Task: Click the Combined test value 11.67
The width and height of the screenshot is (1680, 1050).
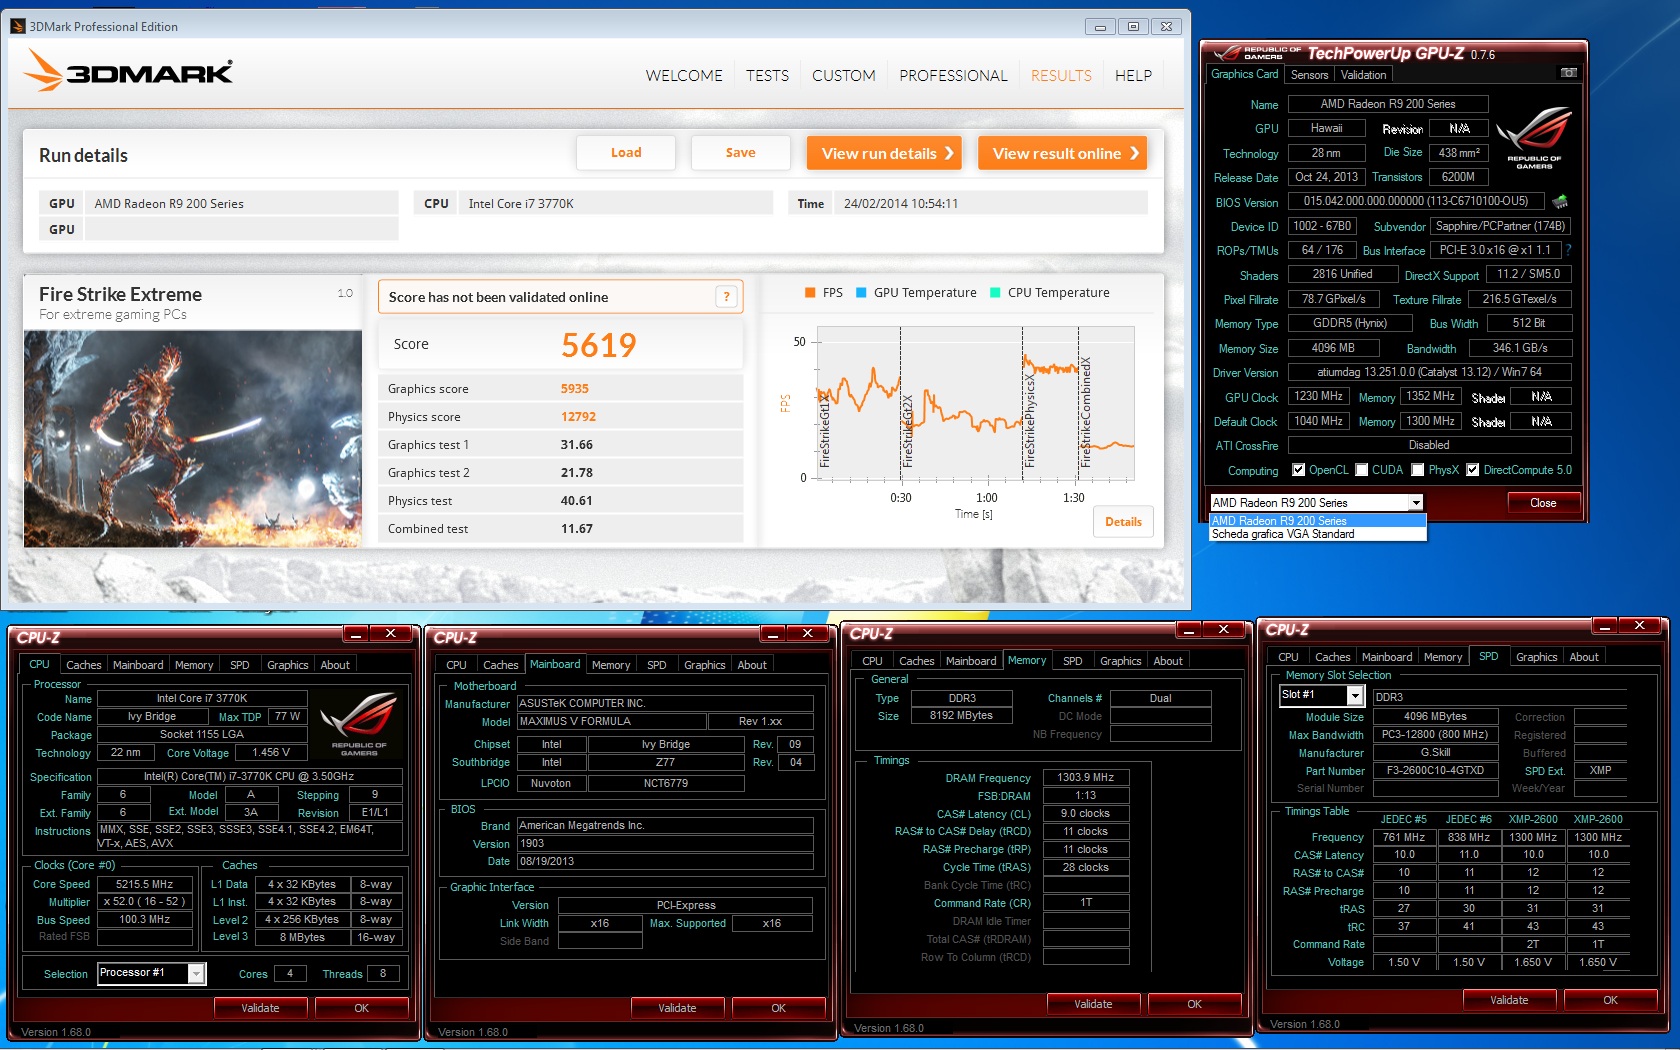Action: (577, 529)
